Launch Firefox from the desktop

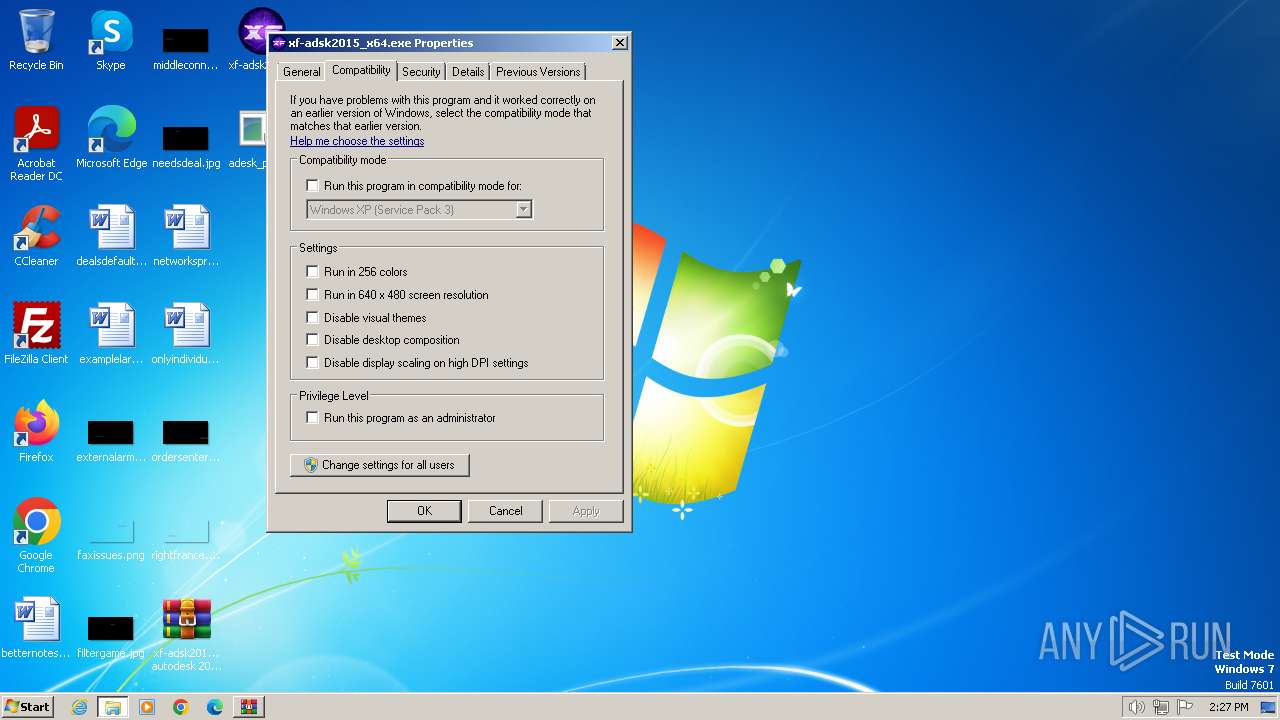tap(36, 432)
